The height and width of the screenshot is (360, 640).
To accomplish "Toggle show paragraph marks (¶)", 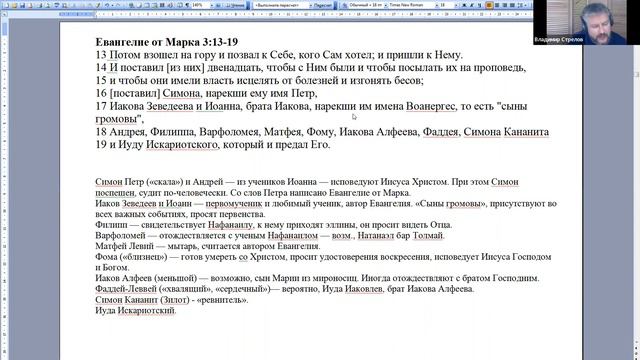I will tap(187, 5).
